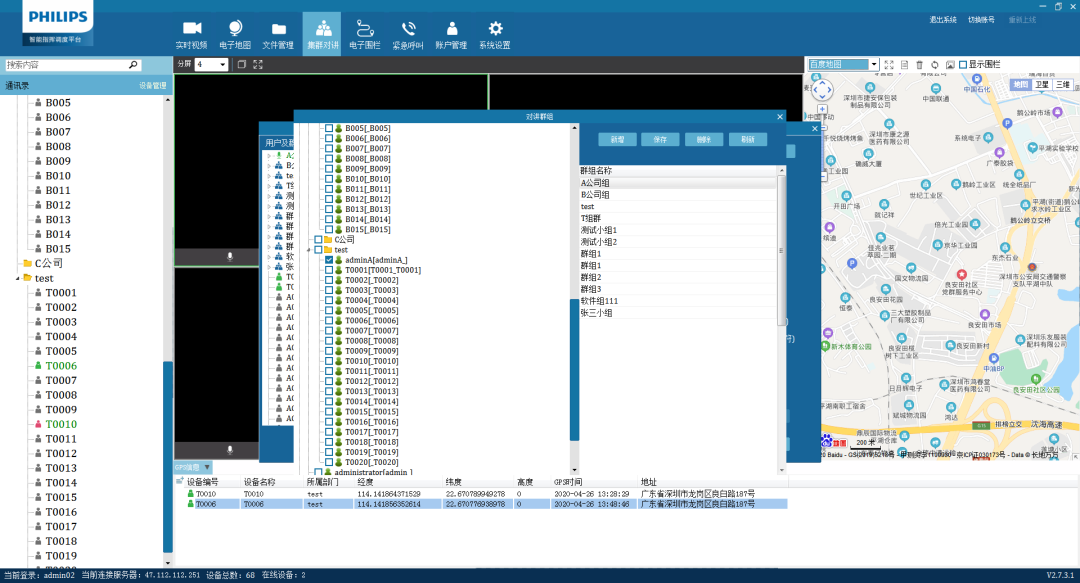Check the B005[_B005] checkbox
Screen dimensions: 1080x583
coord(329,128)
